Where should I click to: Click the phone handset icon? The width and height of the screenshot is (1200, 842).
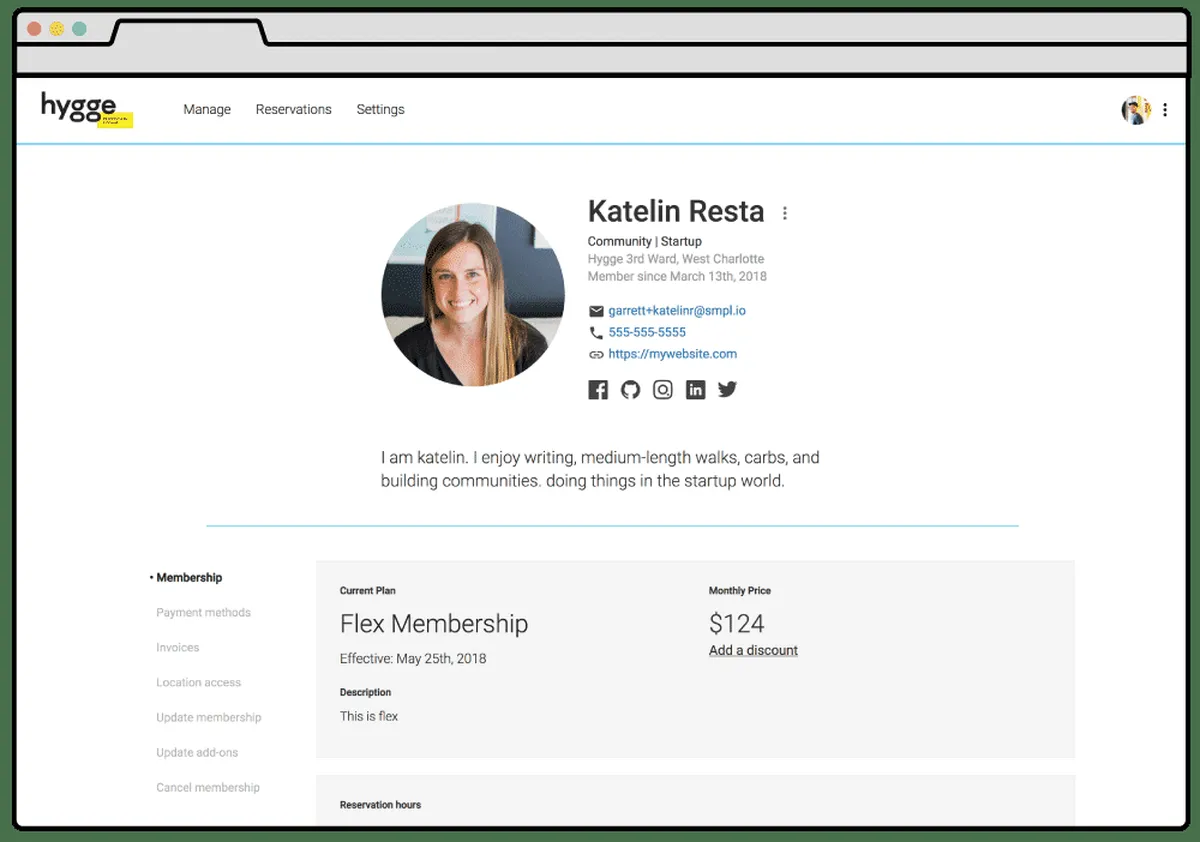pos(596,333)
